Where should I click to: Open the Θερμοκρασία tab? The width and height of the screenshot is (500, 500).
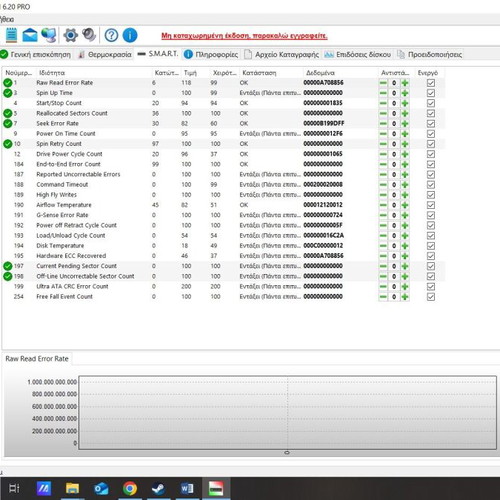[105, 54]
